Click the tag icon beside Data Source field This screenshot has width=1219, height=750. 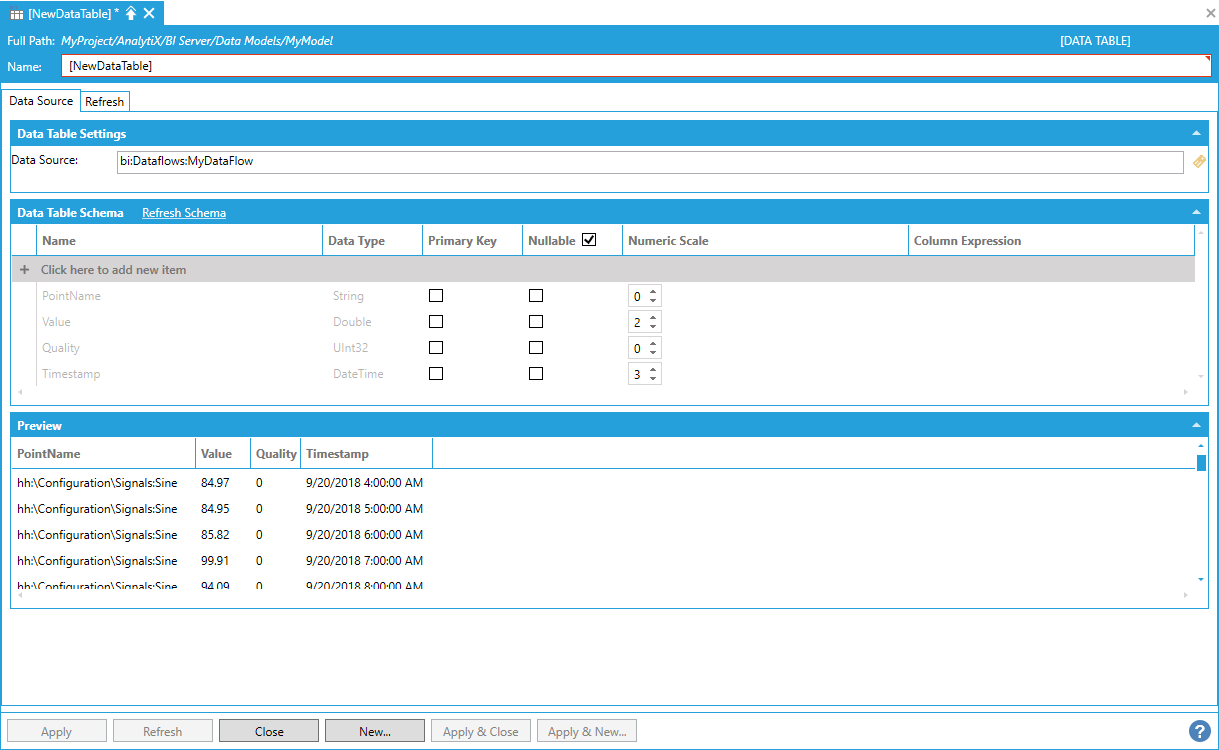(1199, 161)
